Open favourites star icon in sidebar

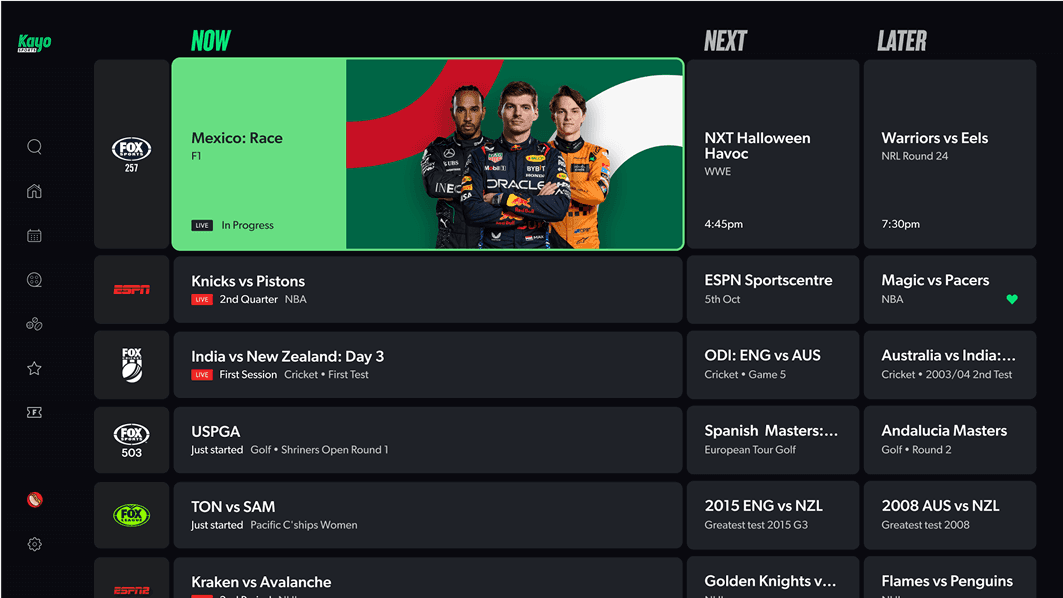coord(35,368)
